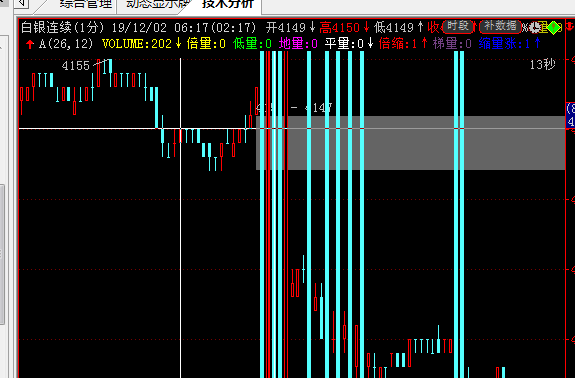The height and width of the screenshot is (378, 575).
Task: Click the green 低量:0 readout
Action: pyautogui.click(x=252, y=44)
